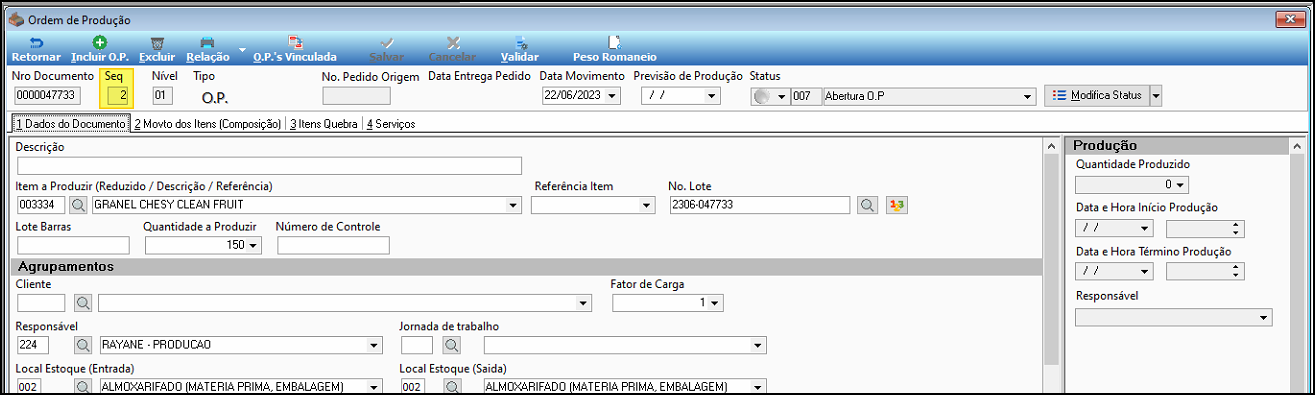
Task: Click the Produção panel vertical scrollbar
Action: [x=1297, y=266]
